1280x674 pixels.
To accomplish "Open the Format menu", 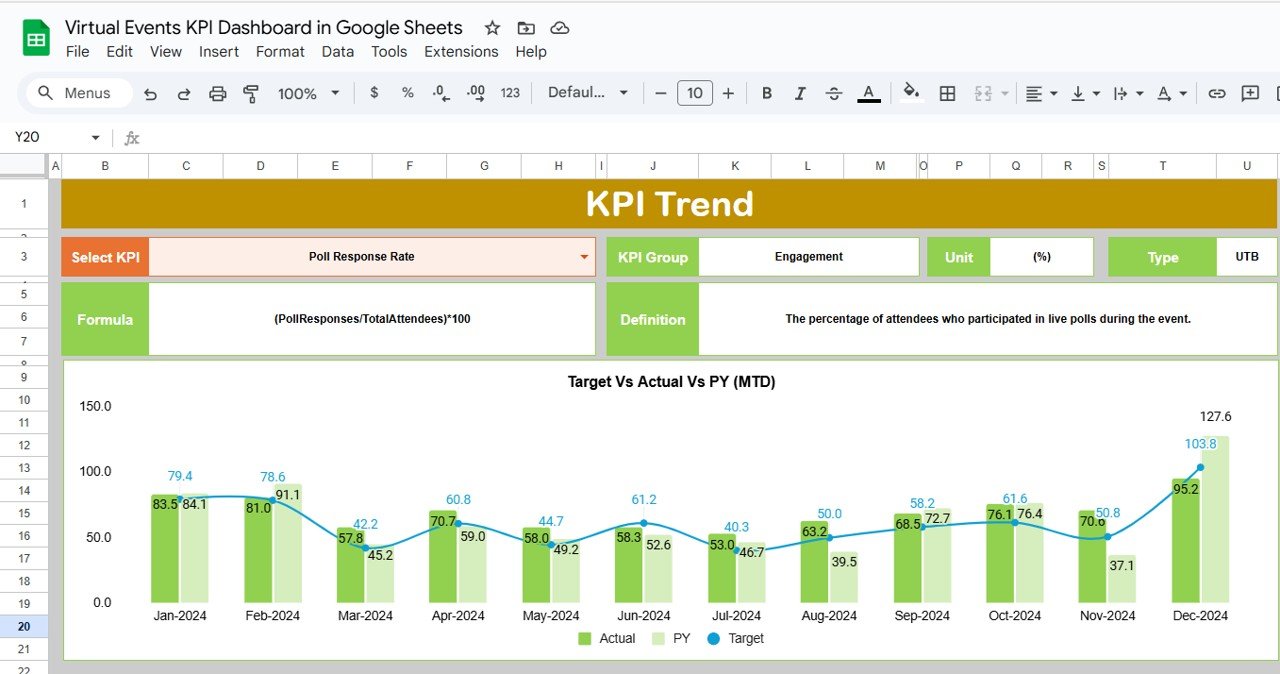I will point(280,51).
